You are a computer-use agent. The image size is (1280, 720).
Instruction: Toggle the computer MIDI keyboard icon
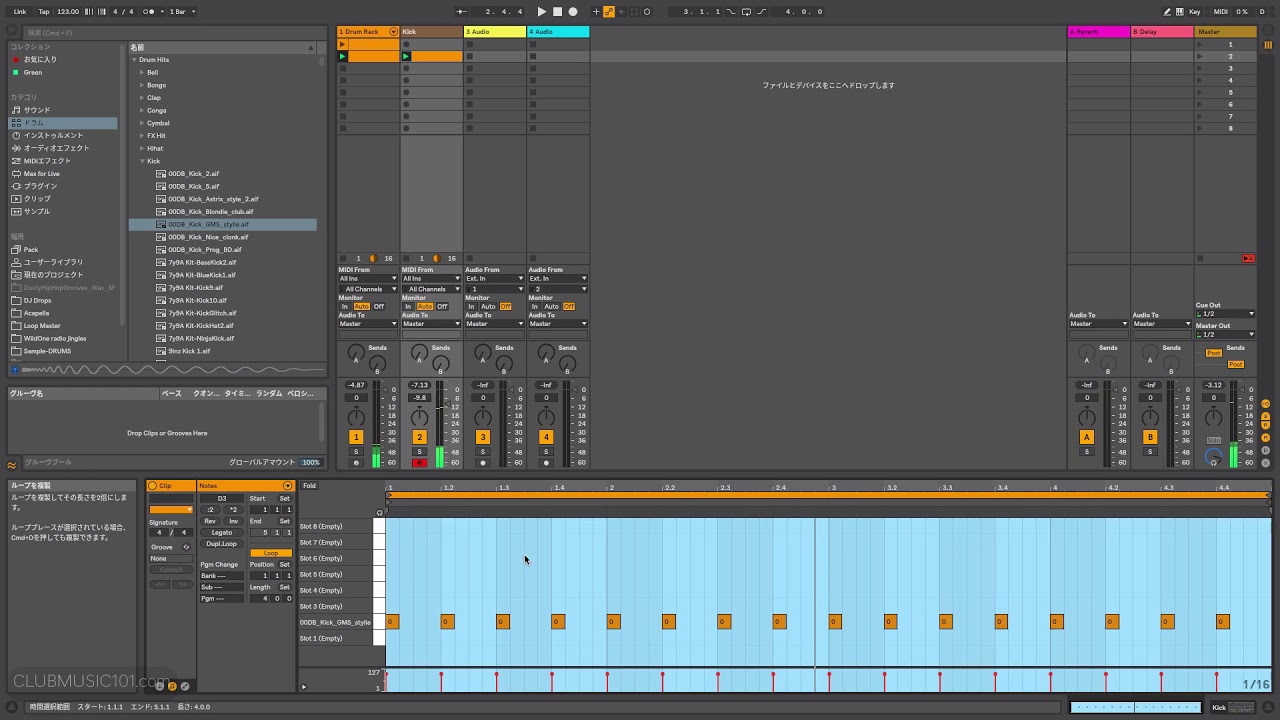tap(1182, 11)
